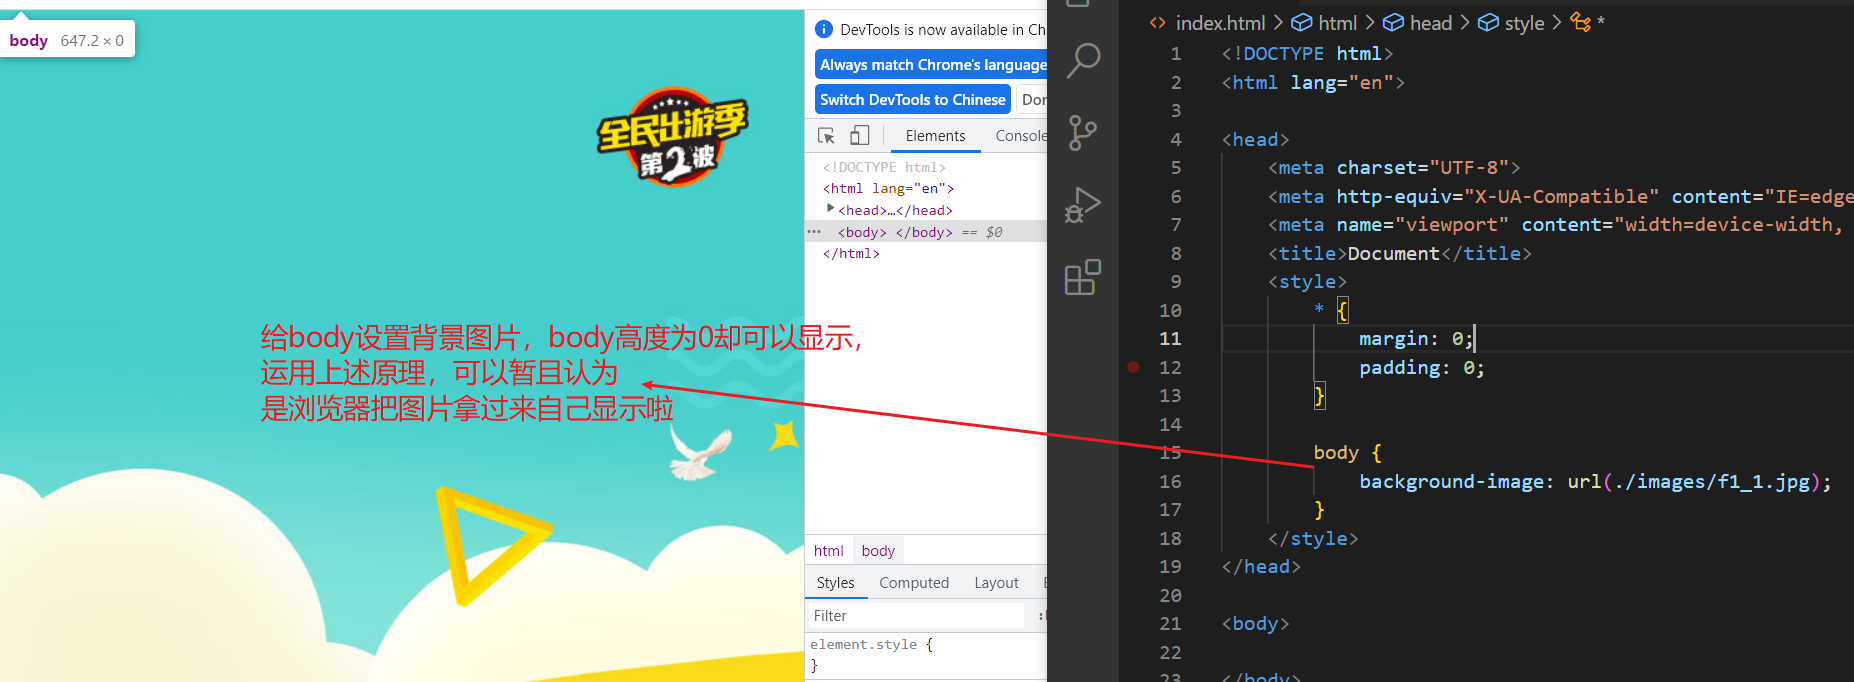Open the Layout pane tab
The height and width of the screenshot is (682, 1854).
coord(996,583)
